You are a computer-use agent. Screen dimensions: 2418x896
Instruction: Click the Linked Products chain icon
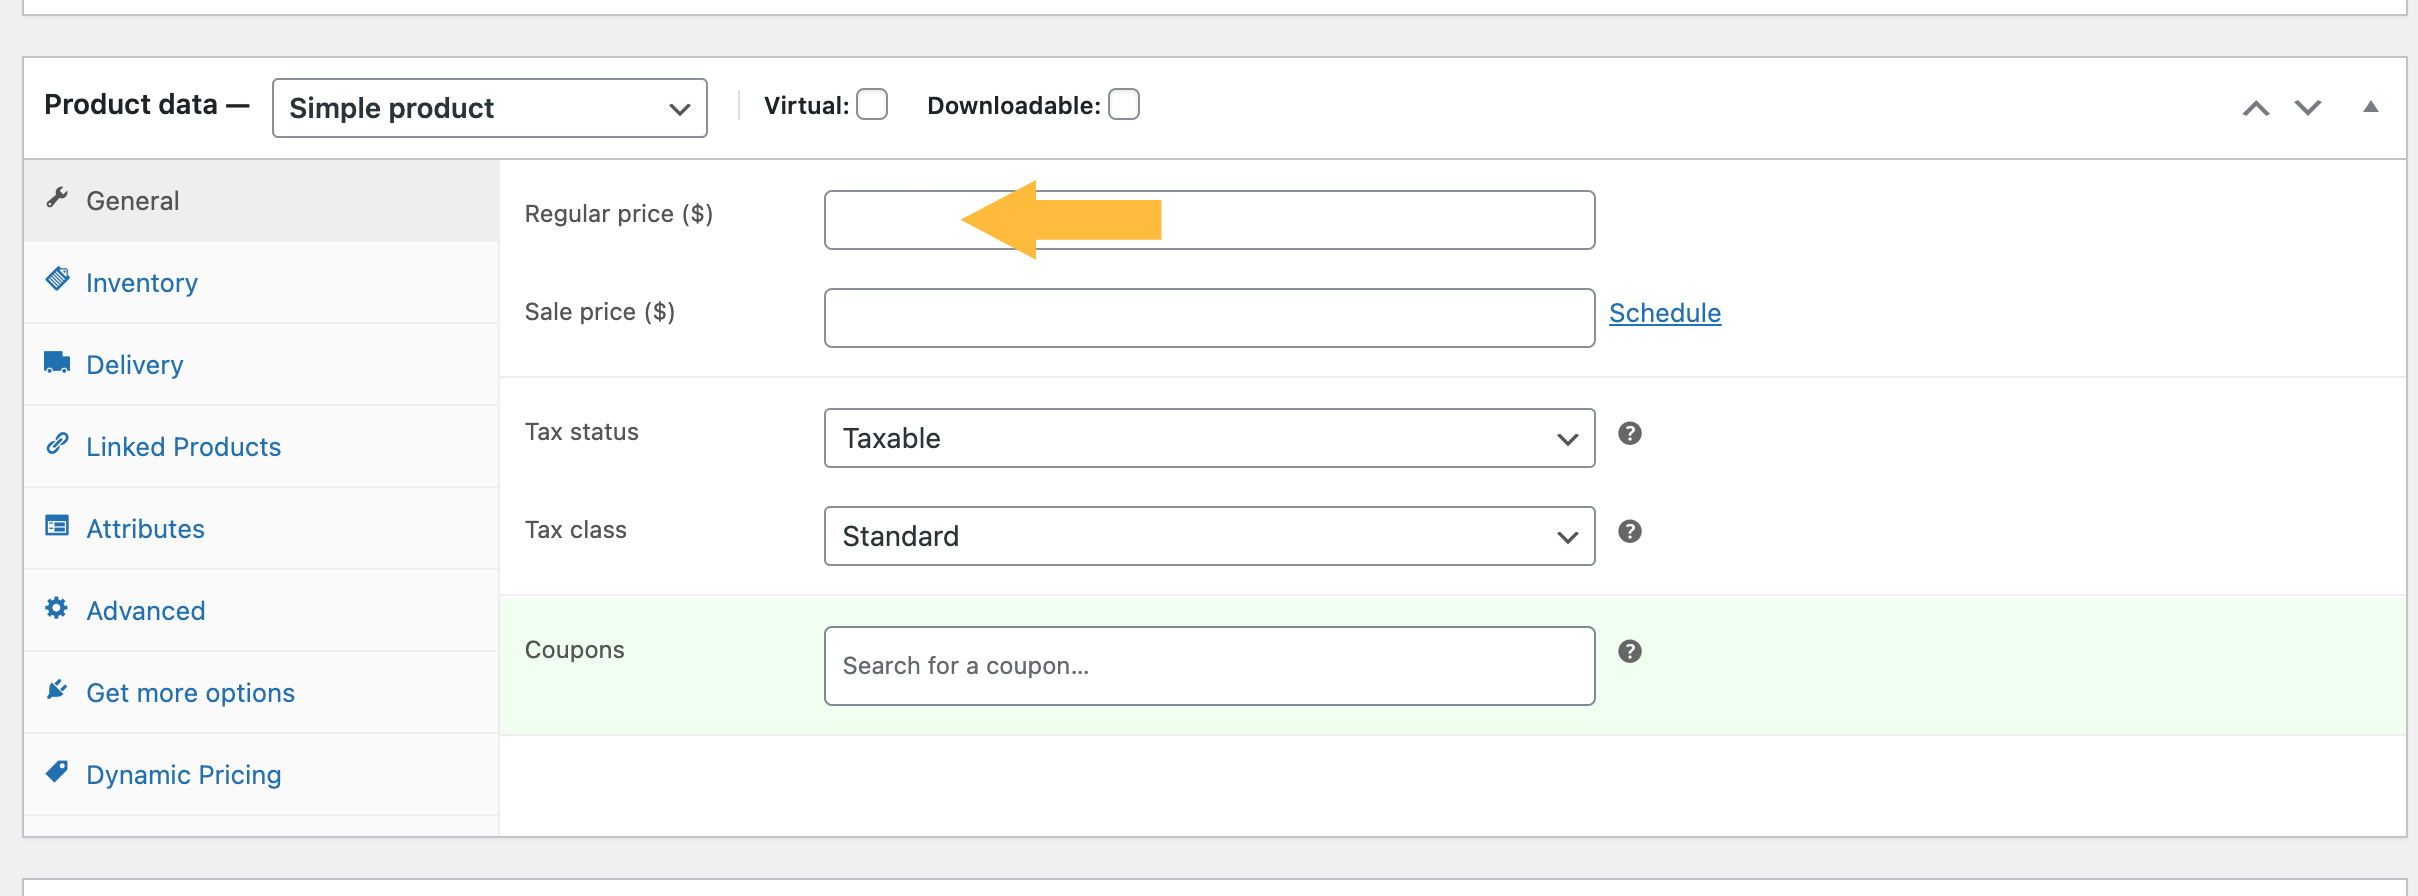pyautogui.click(x=57, y=444)
